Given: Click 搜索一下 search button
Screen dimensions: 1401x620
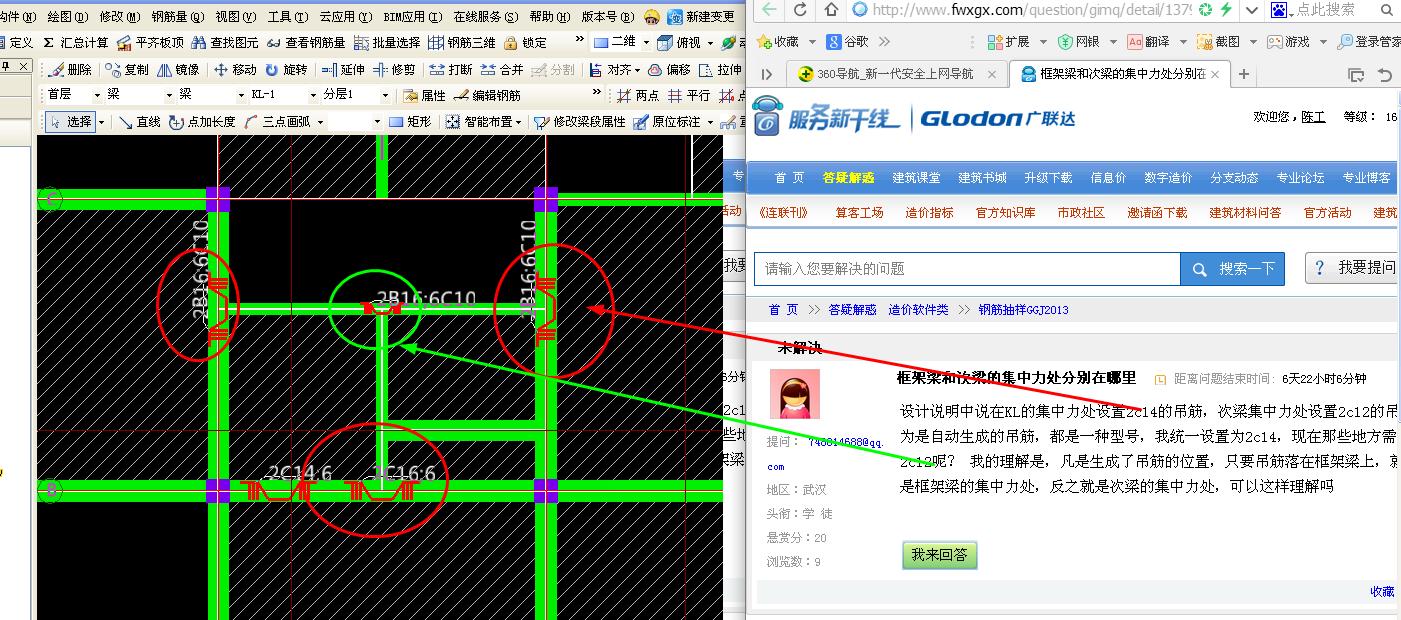Looking at the screenshot, I should [1233, 269].
